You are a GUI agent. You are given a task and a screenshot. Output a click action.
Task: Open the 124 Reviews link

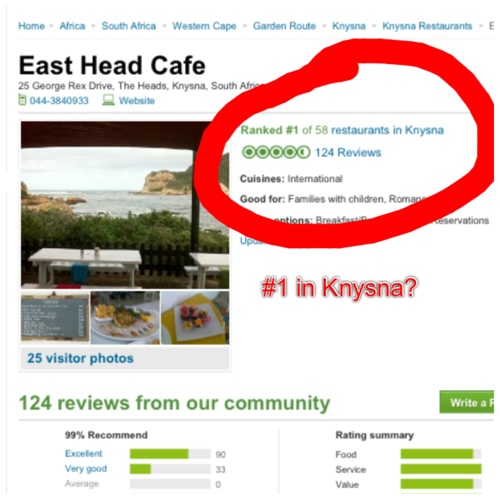pos(348,153)
